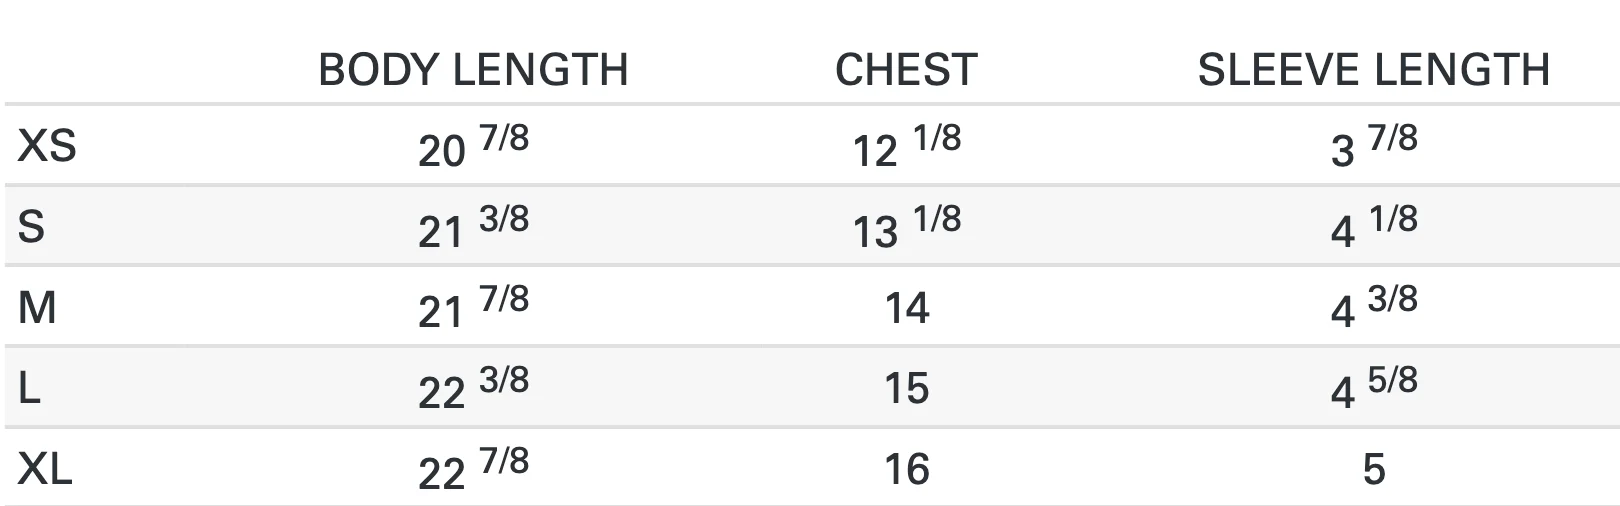Click the L sleeve length 4 5/8

coord(1374,389)
